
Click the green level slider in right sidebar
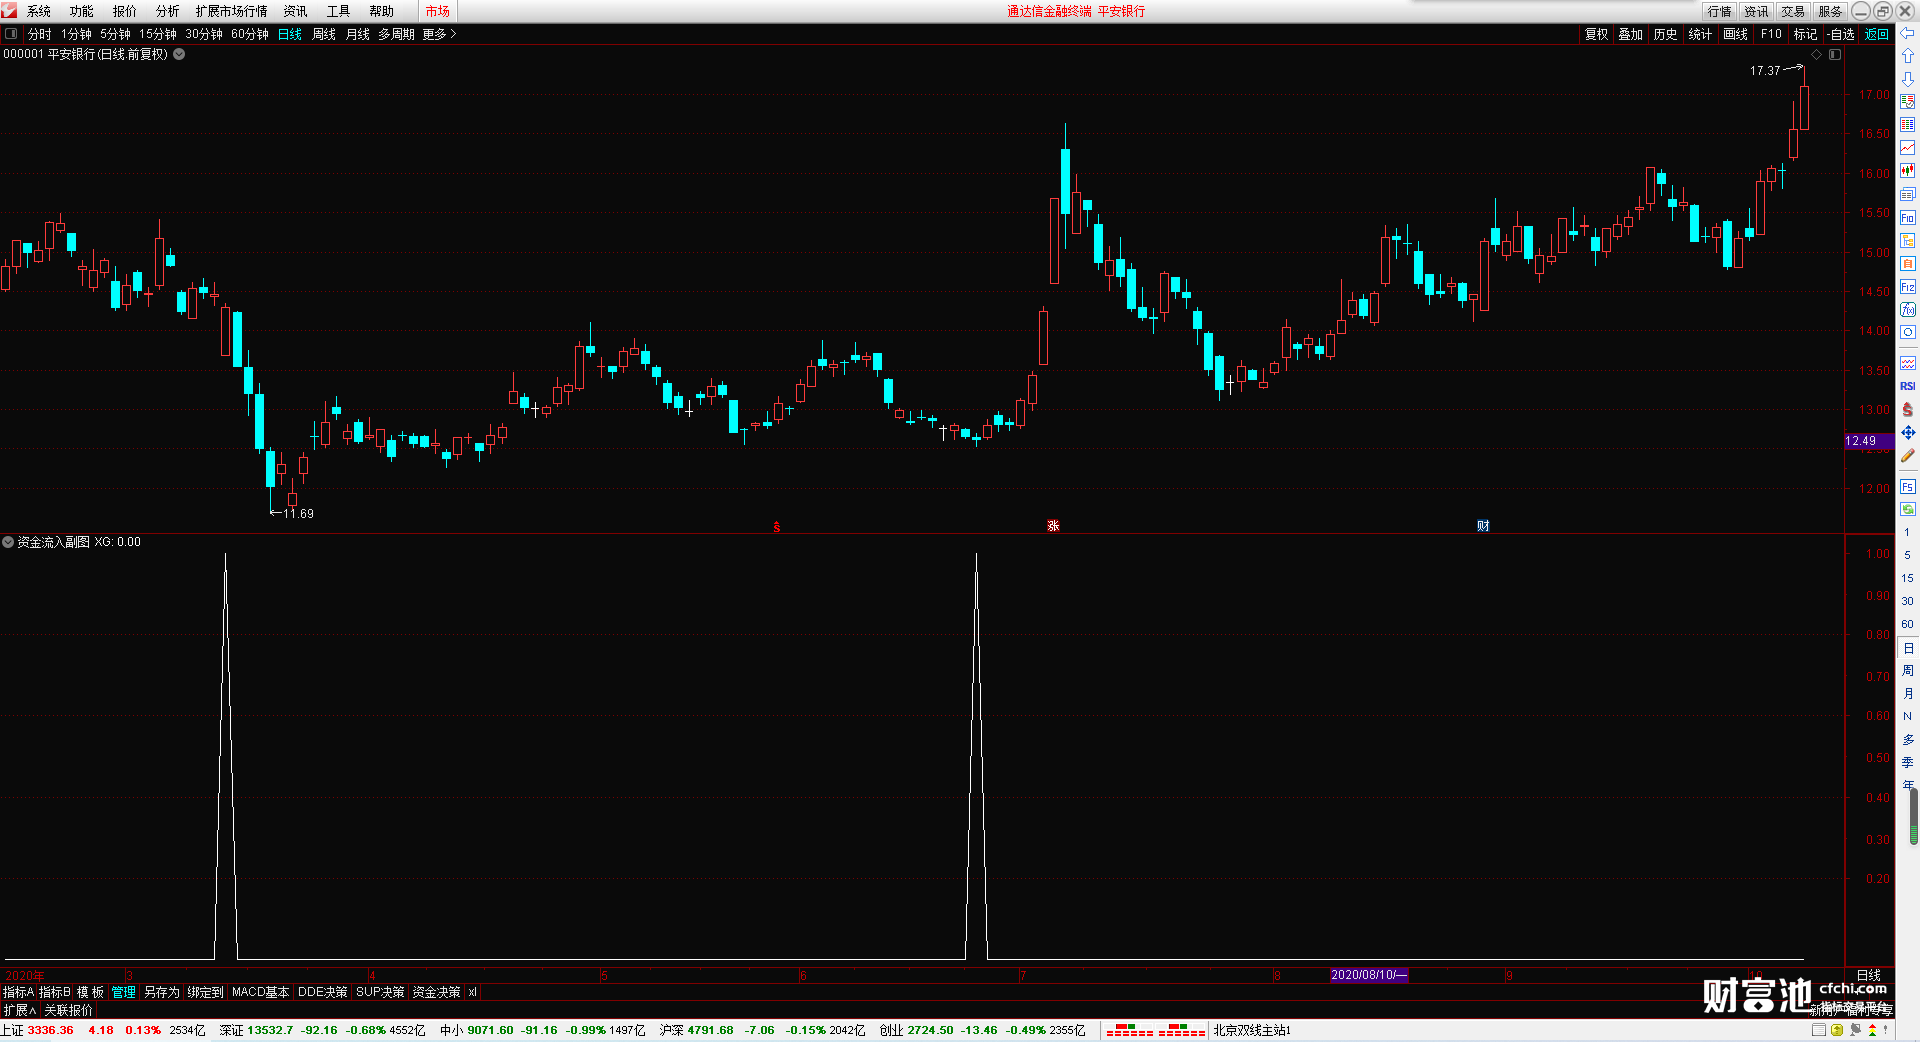point(1914,816)
